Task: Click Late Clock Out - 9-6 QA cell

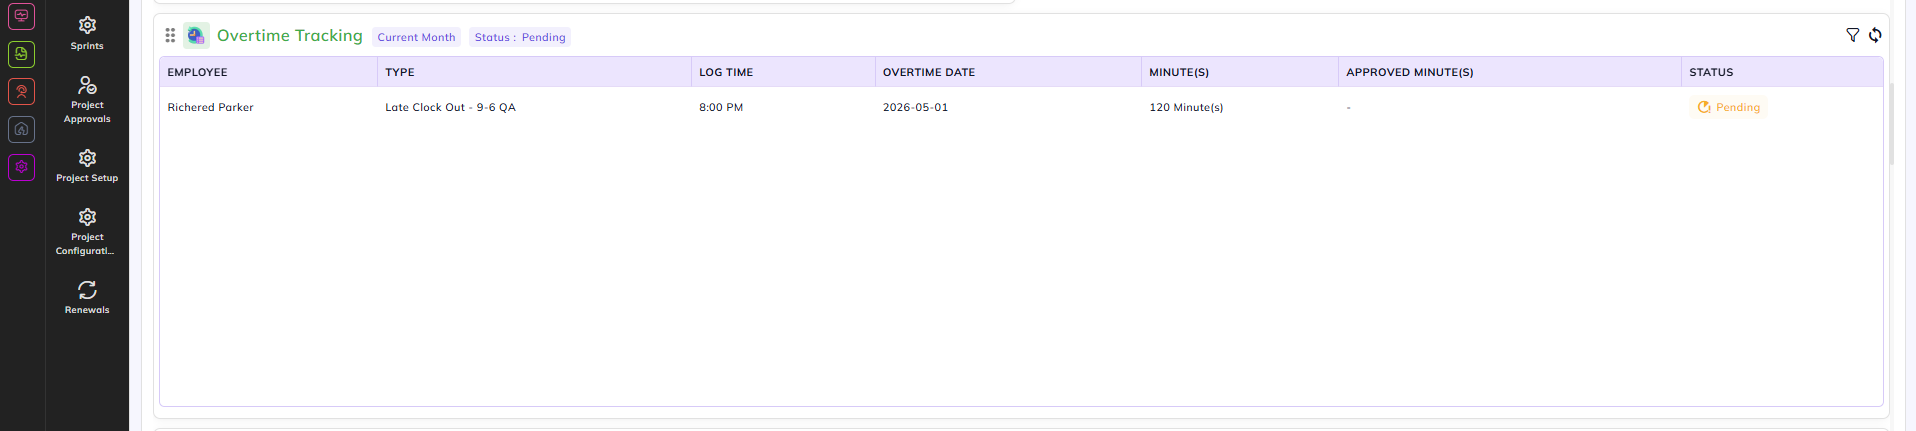Action: click(x=450, y=107)
